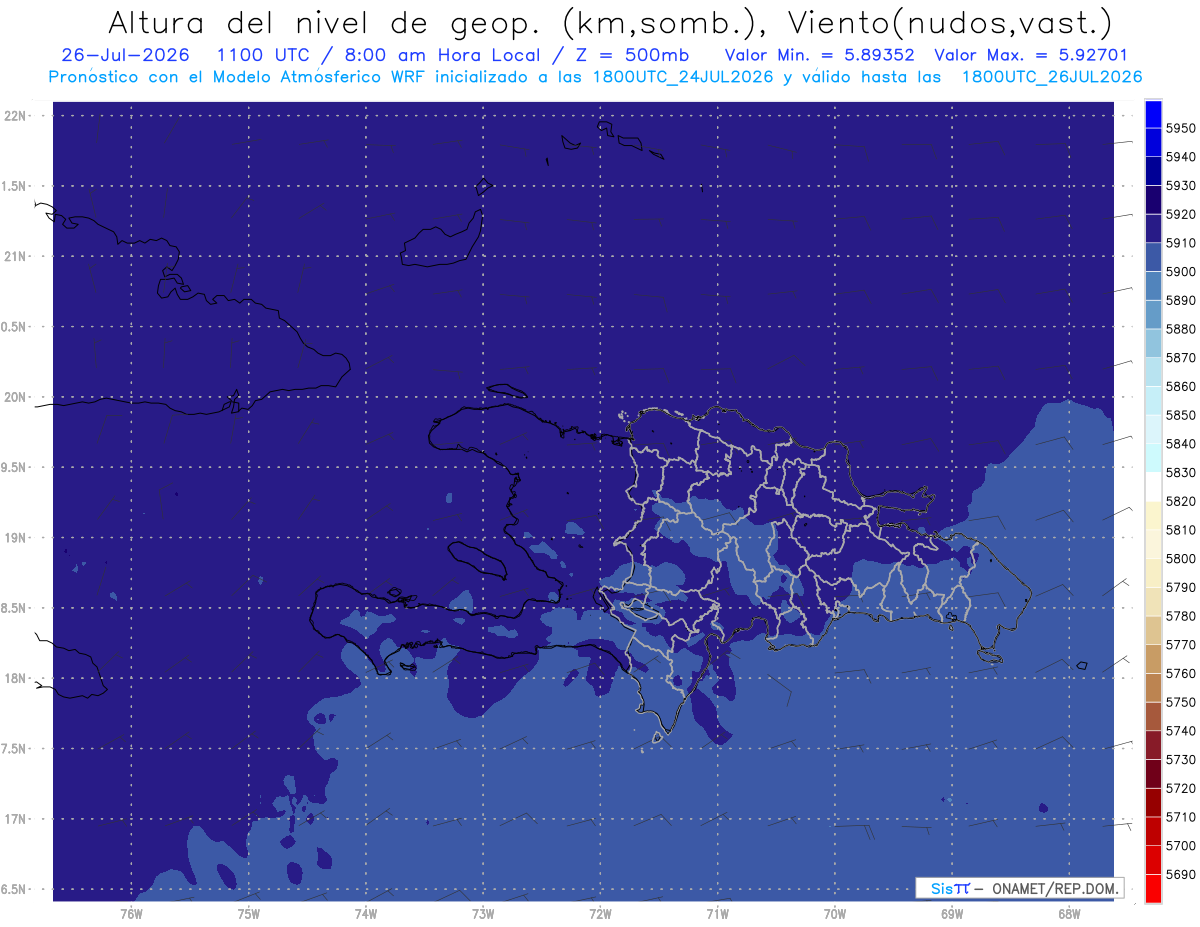1200x927 pixels.
Task: Click the "69W" longitude axis label
Action: 952,913
